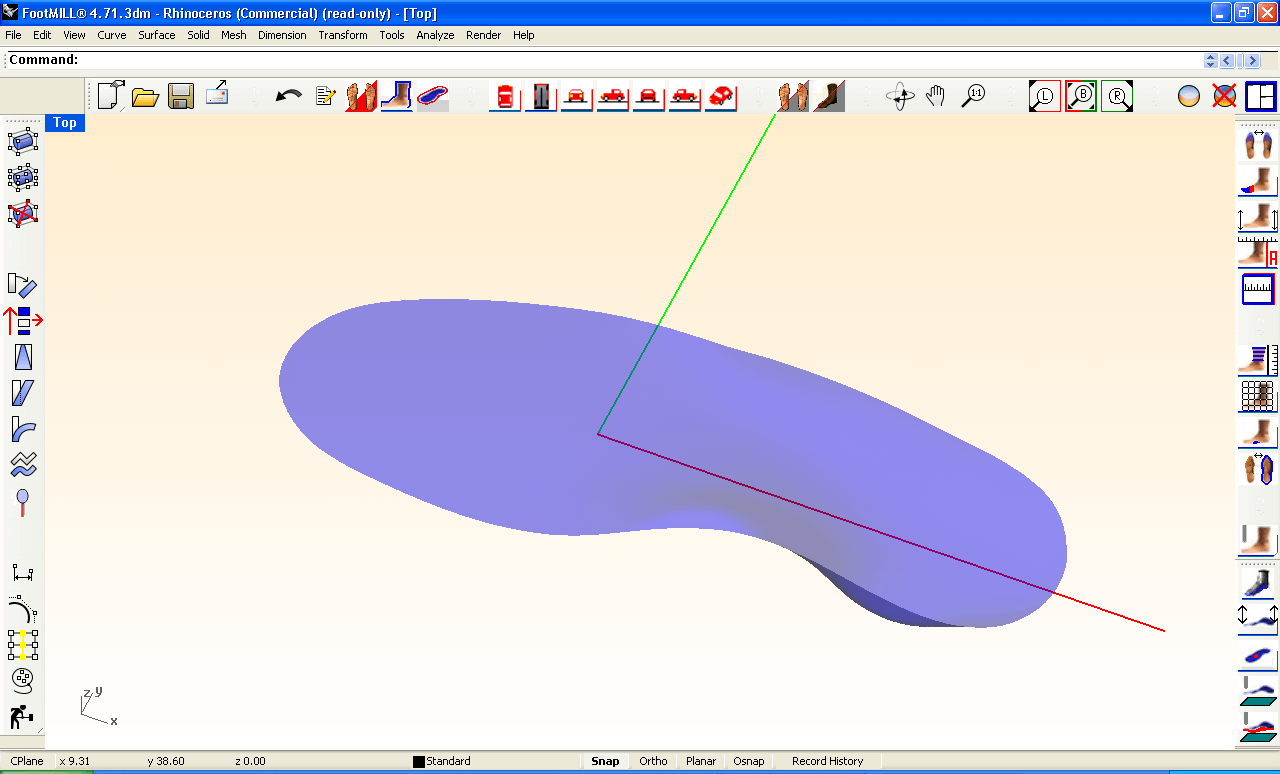This screenshot has height=774, width=1280.
Task: Toggle Ortho mode in status bar
Action: click(653, 761)
